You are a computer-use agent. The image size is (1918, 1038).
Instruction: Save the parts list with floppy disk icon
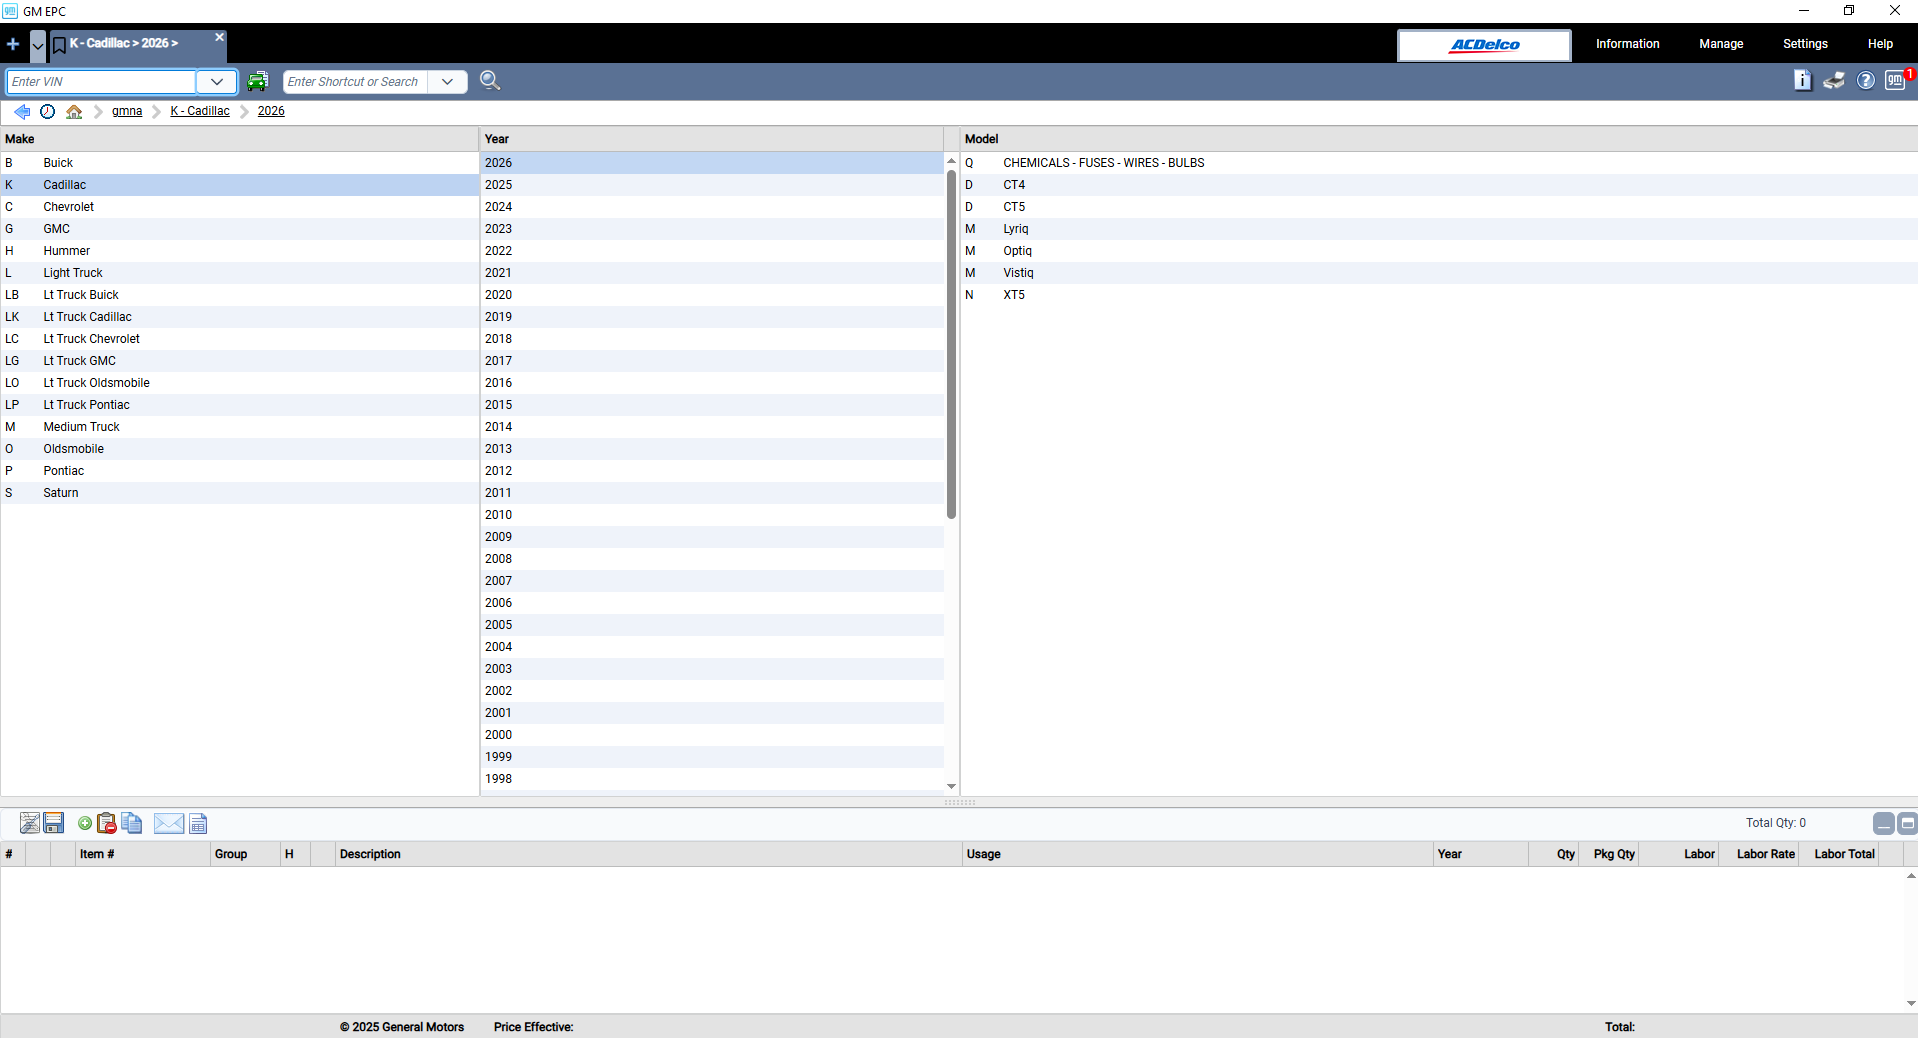tap(53, 824)
